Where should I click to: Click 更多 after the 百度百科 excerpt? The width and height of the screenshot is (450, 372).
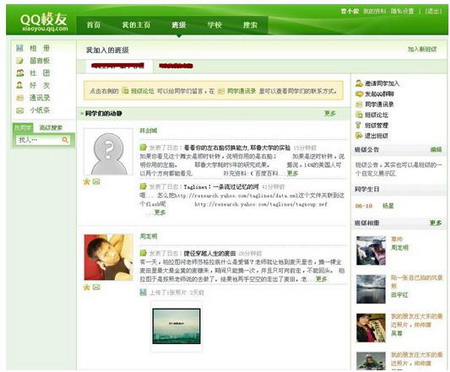pos(292,173)
